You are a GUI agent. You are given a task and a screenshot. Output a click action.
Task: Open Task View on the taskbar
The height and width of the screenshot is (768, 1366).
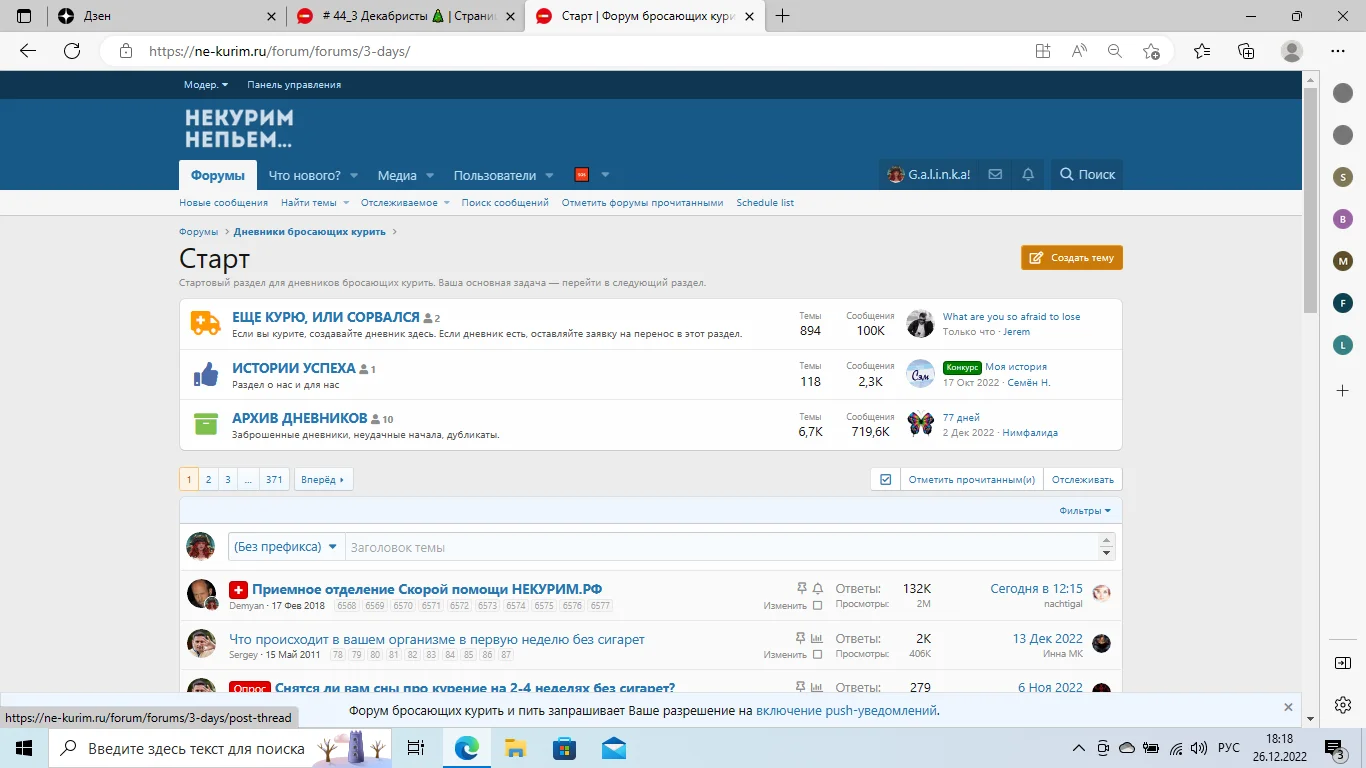[x=416, y=748]
